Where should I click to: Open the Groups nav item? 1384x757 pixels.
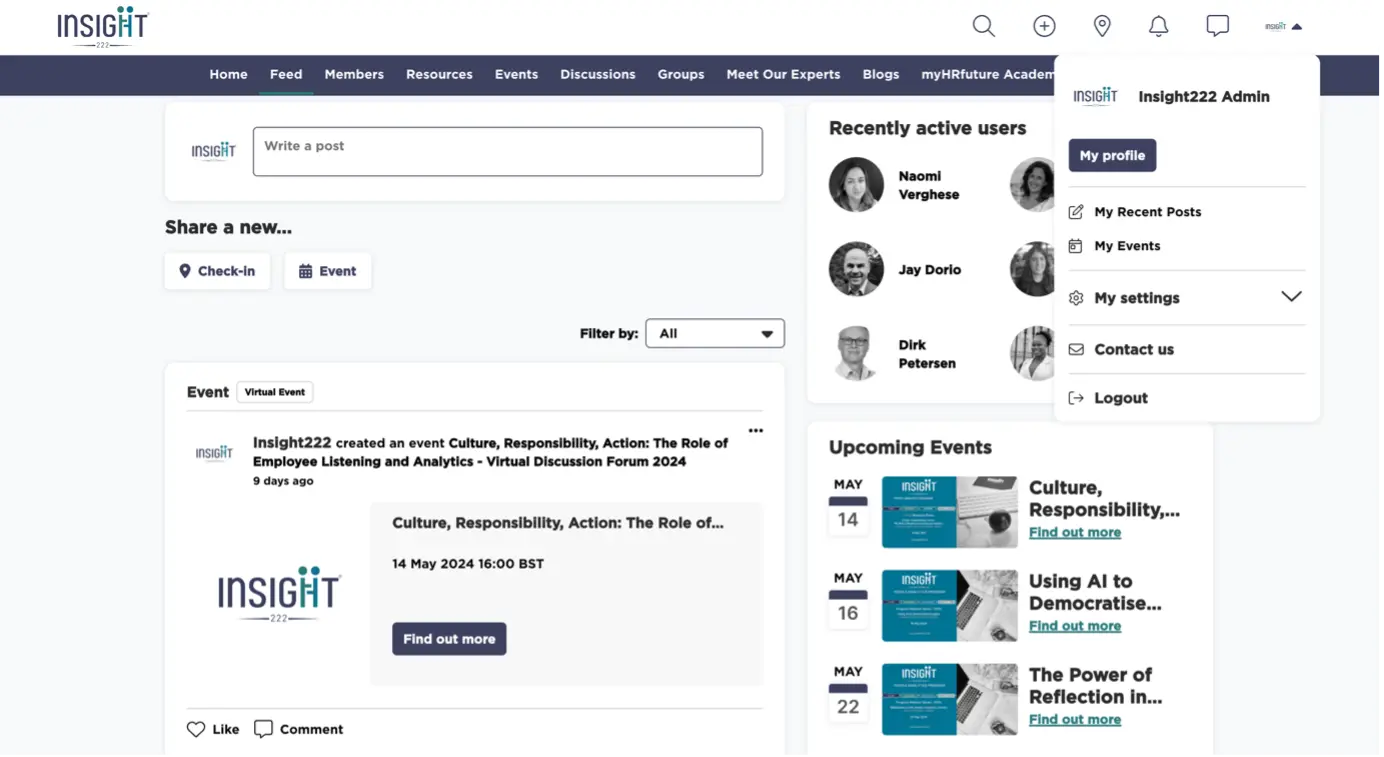(x=681, y=74)
